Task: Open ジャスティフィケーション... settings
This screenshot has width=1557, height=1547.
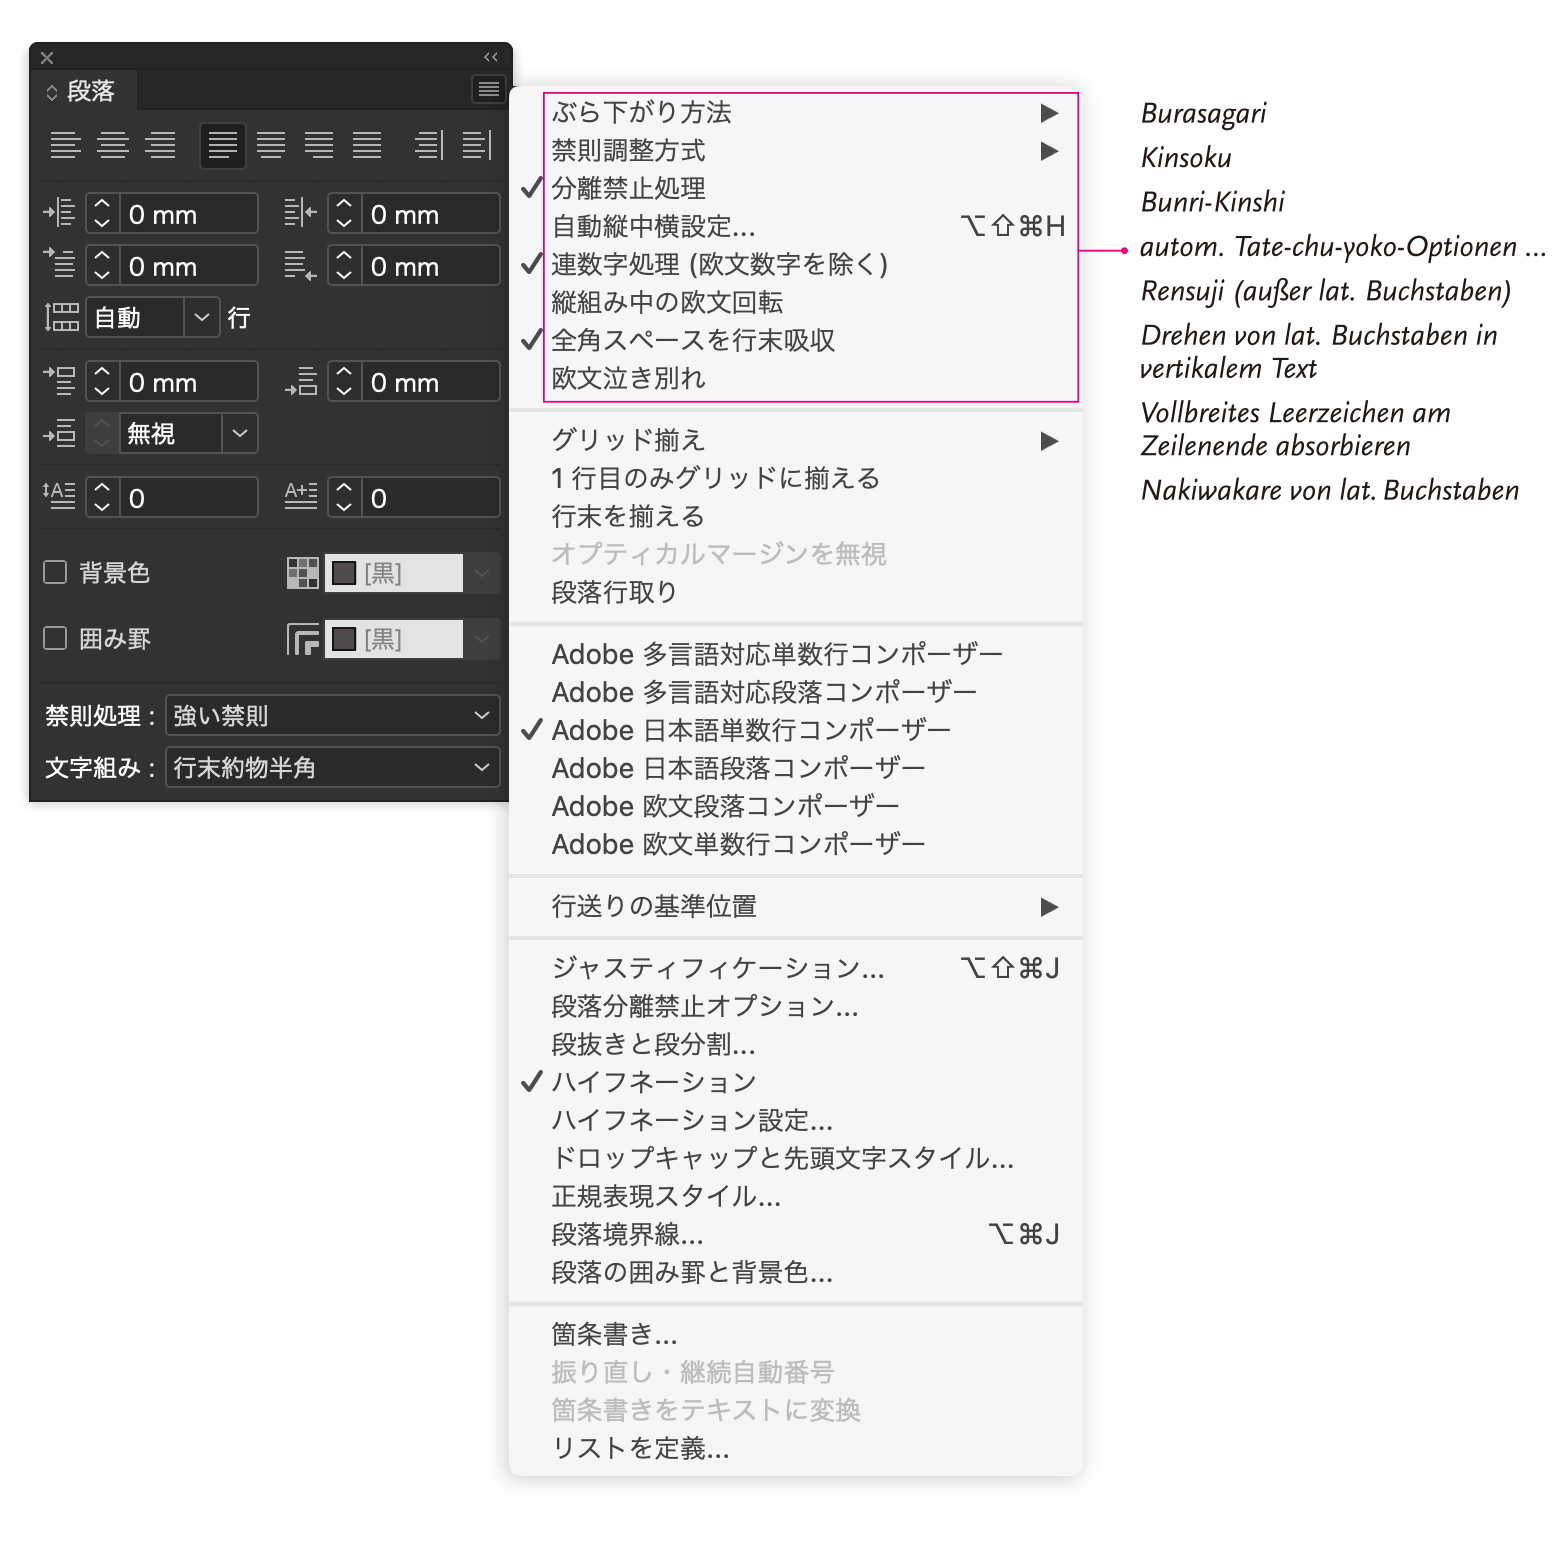Action: [x=717, y=968]
